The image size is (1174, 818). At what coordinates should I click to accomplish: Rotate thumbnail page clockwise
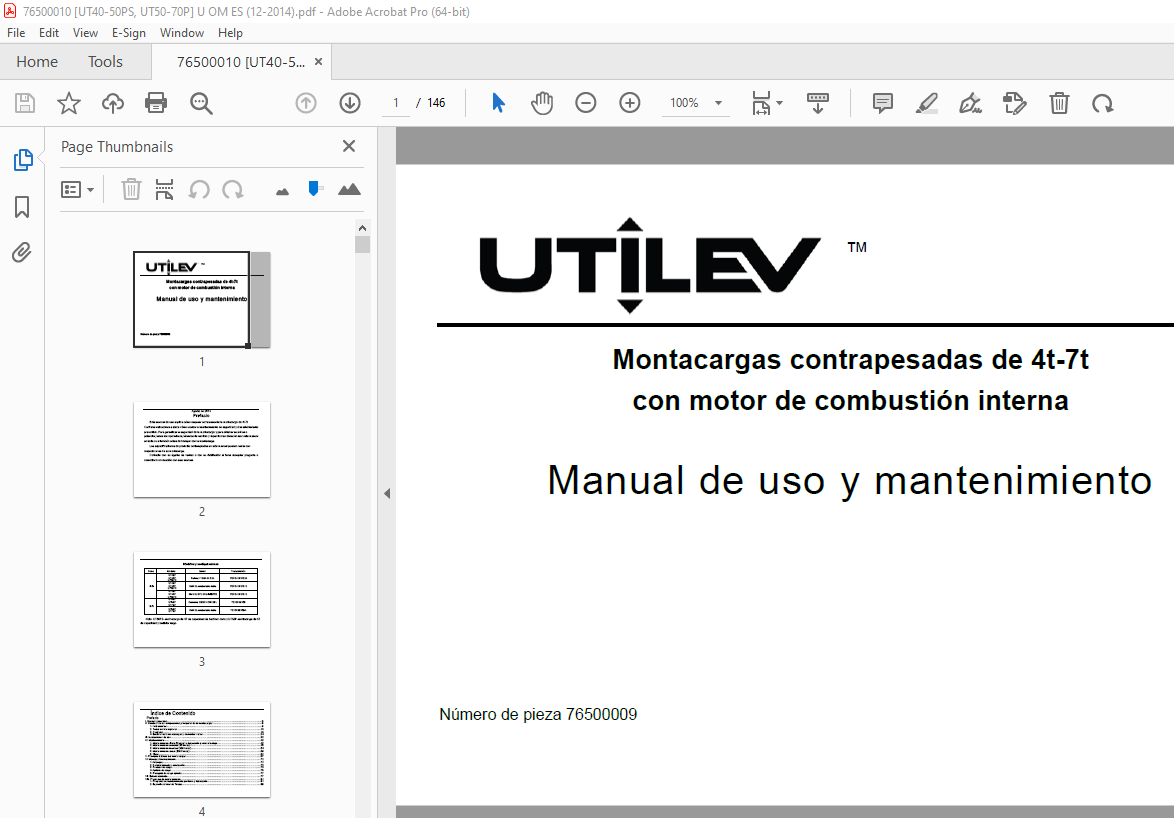tap(233, 189)
